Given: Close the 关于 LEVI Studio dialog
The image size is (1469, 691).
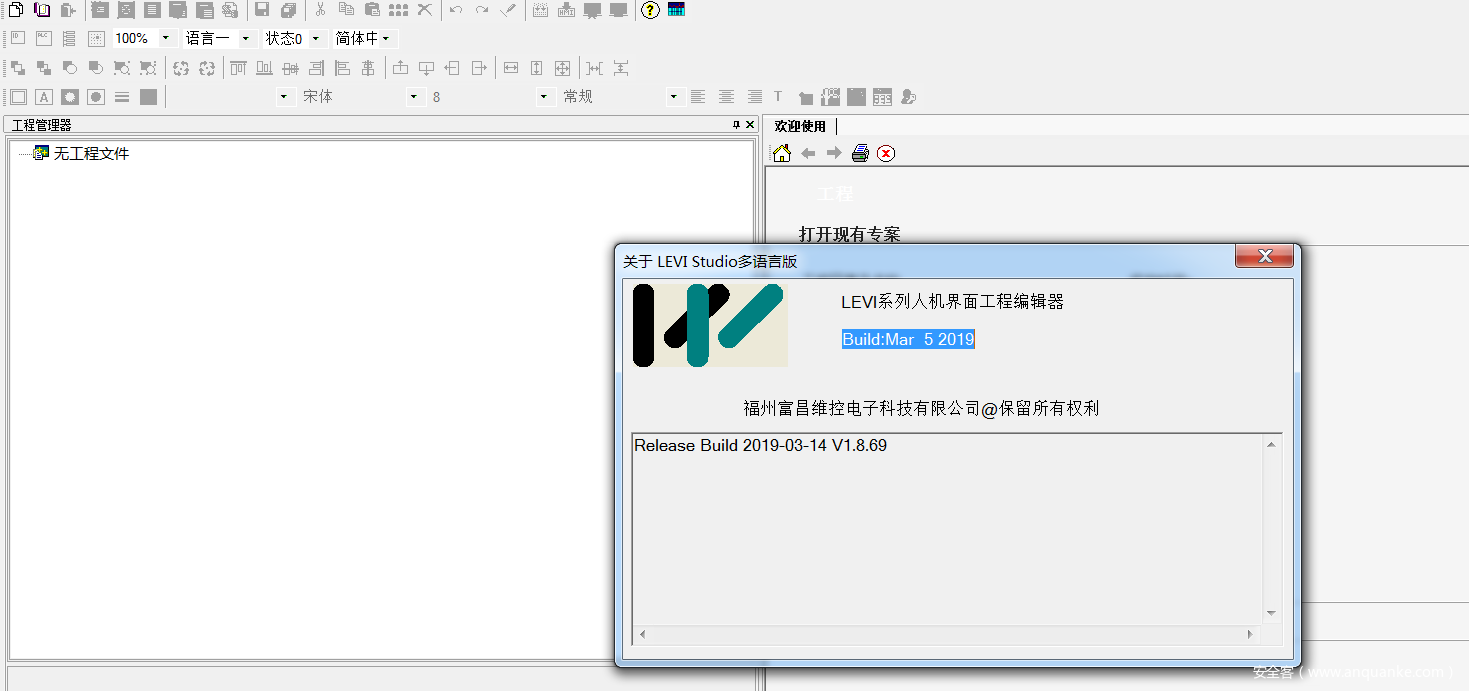Looking at the screenshot, I should point(1264,256).
